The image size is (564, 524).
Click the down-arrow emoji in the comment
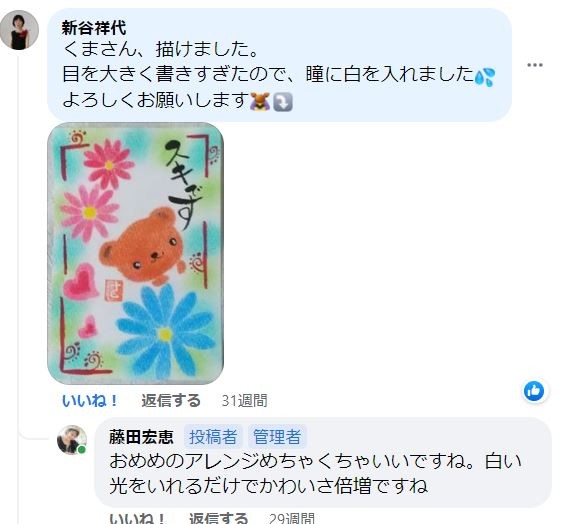pos(283,102)
